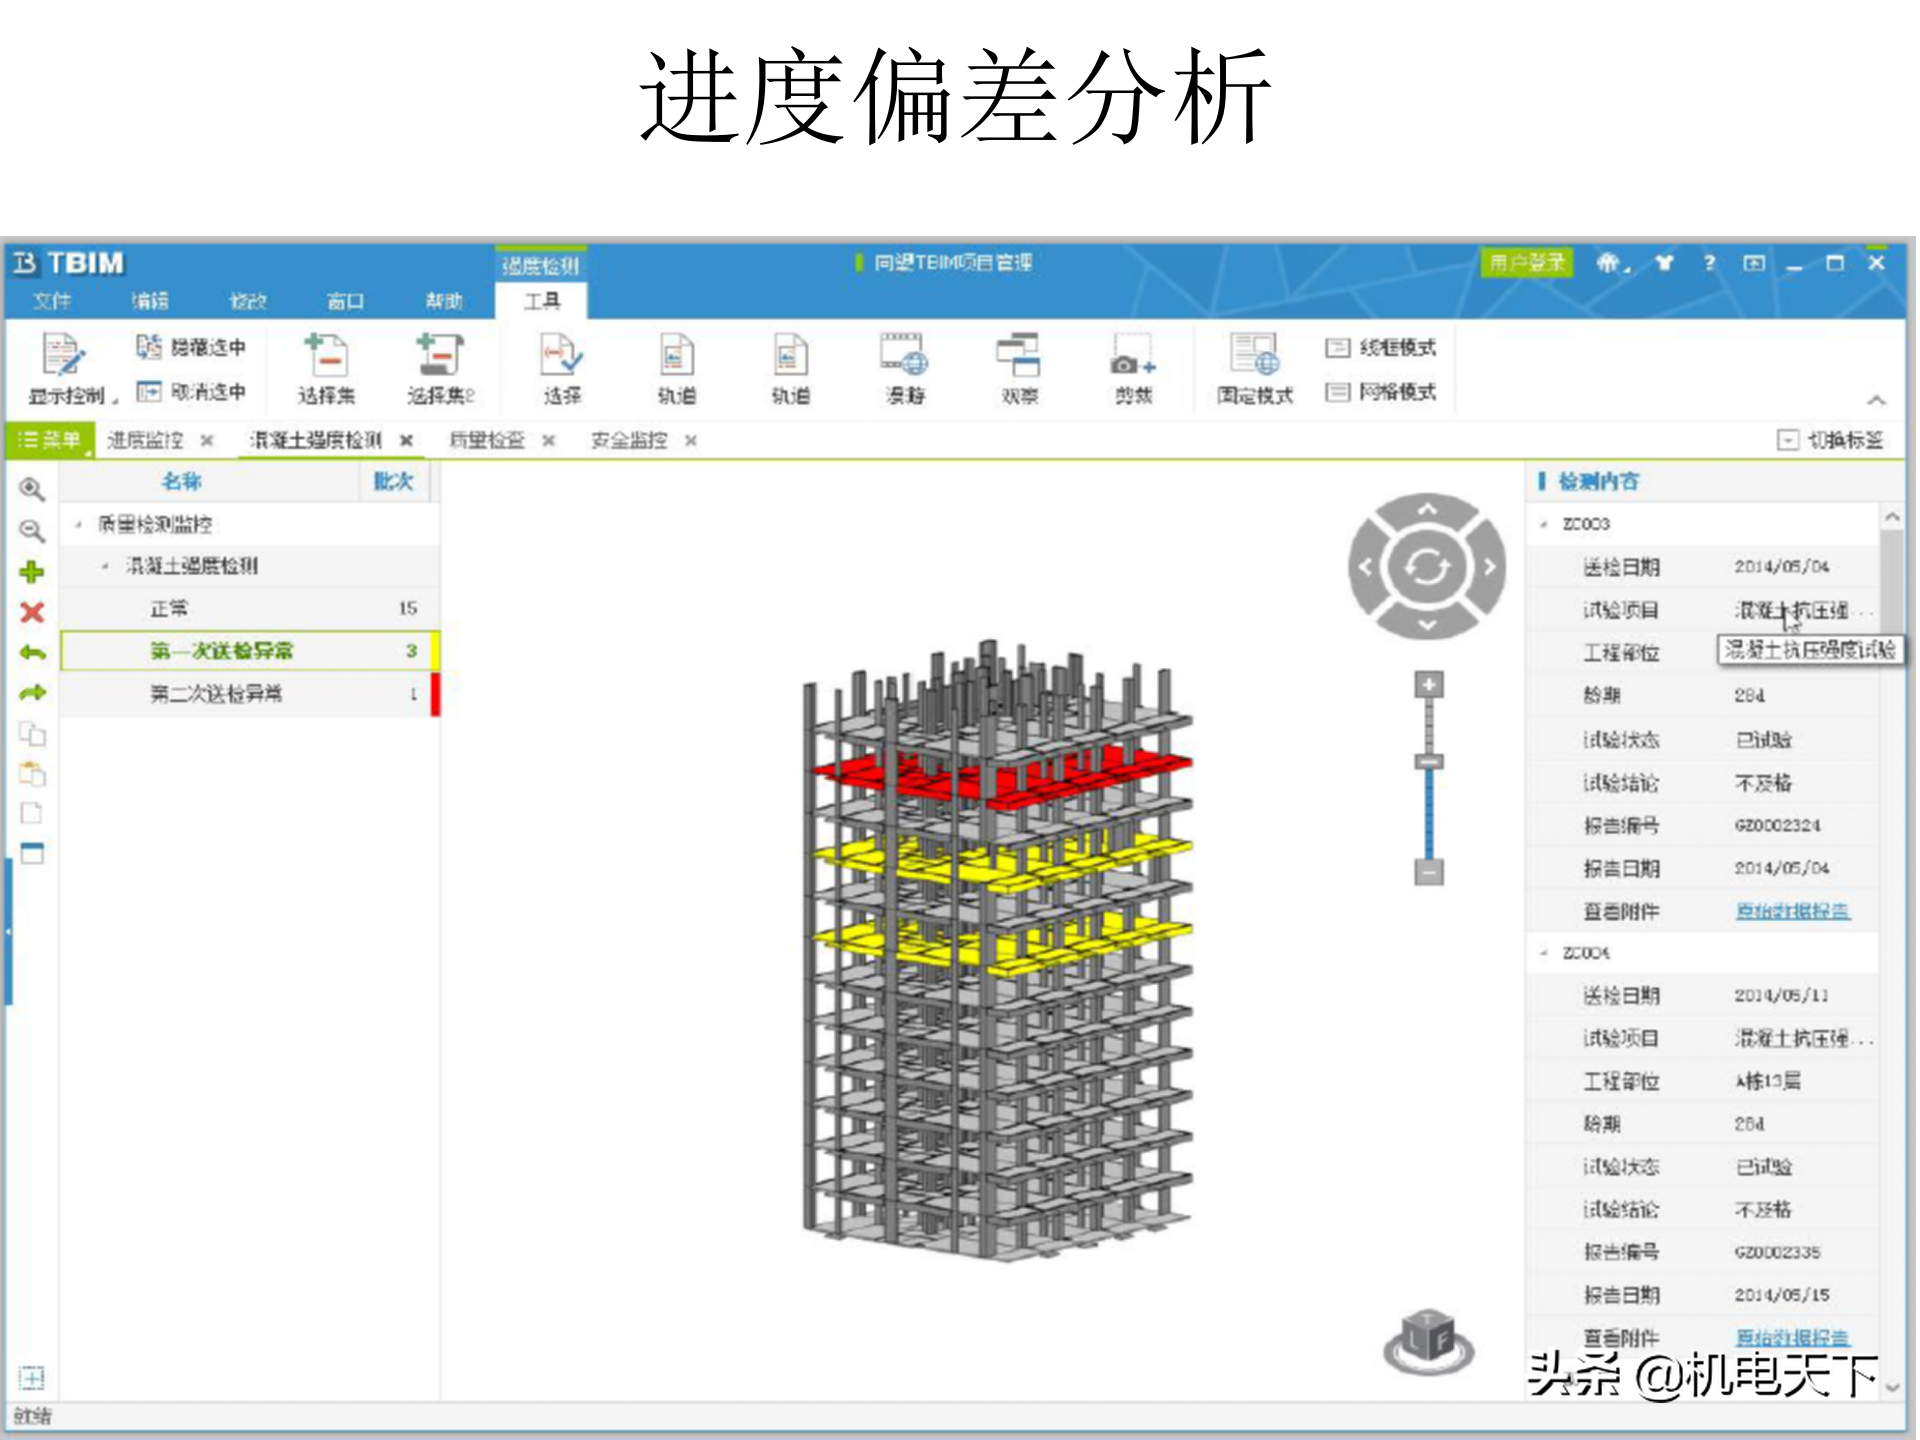
Task: Select the 剪裁 clipping camera tool
Action: [x=1133, y=357]
